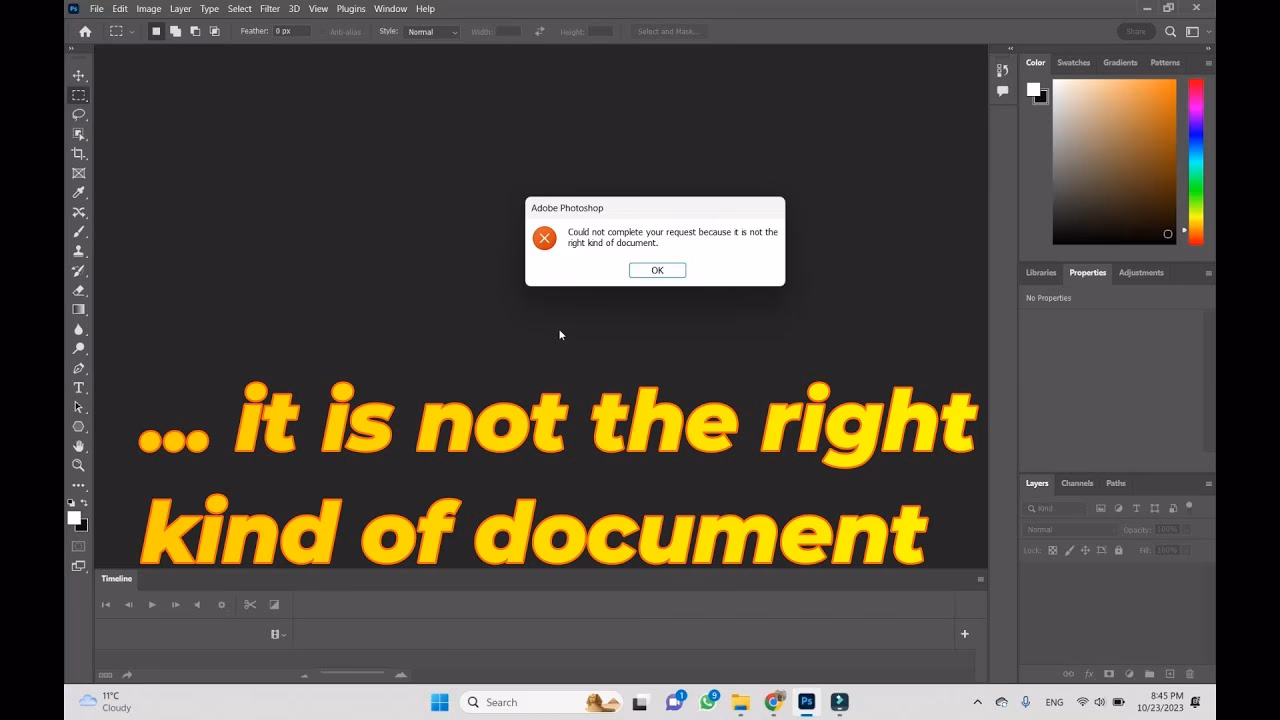This screenshot has width=1280, height=720.
Task: Click the Add layer mask icon
Action: click(1109, 673)
